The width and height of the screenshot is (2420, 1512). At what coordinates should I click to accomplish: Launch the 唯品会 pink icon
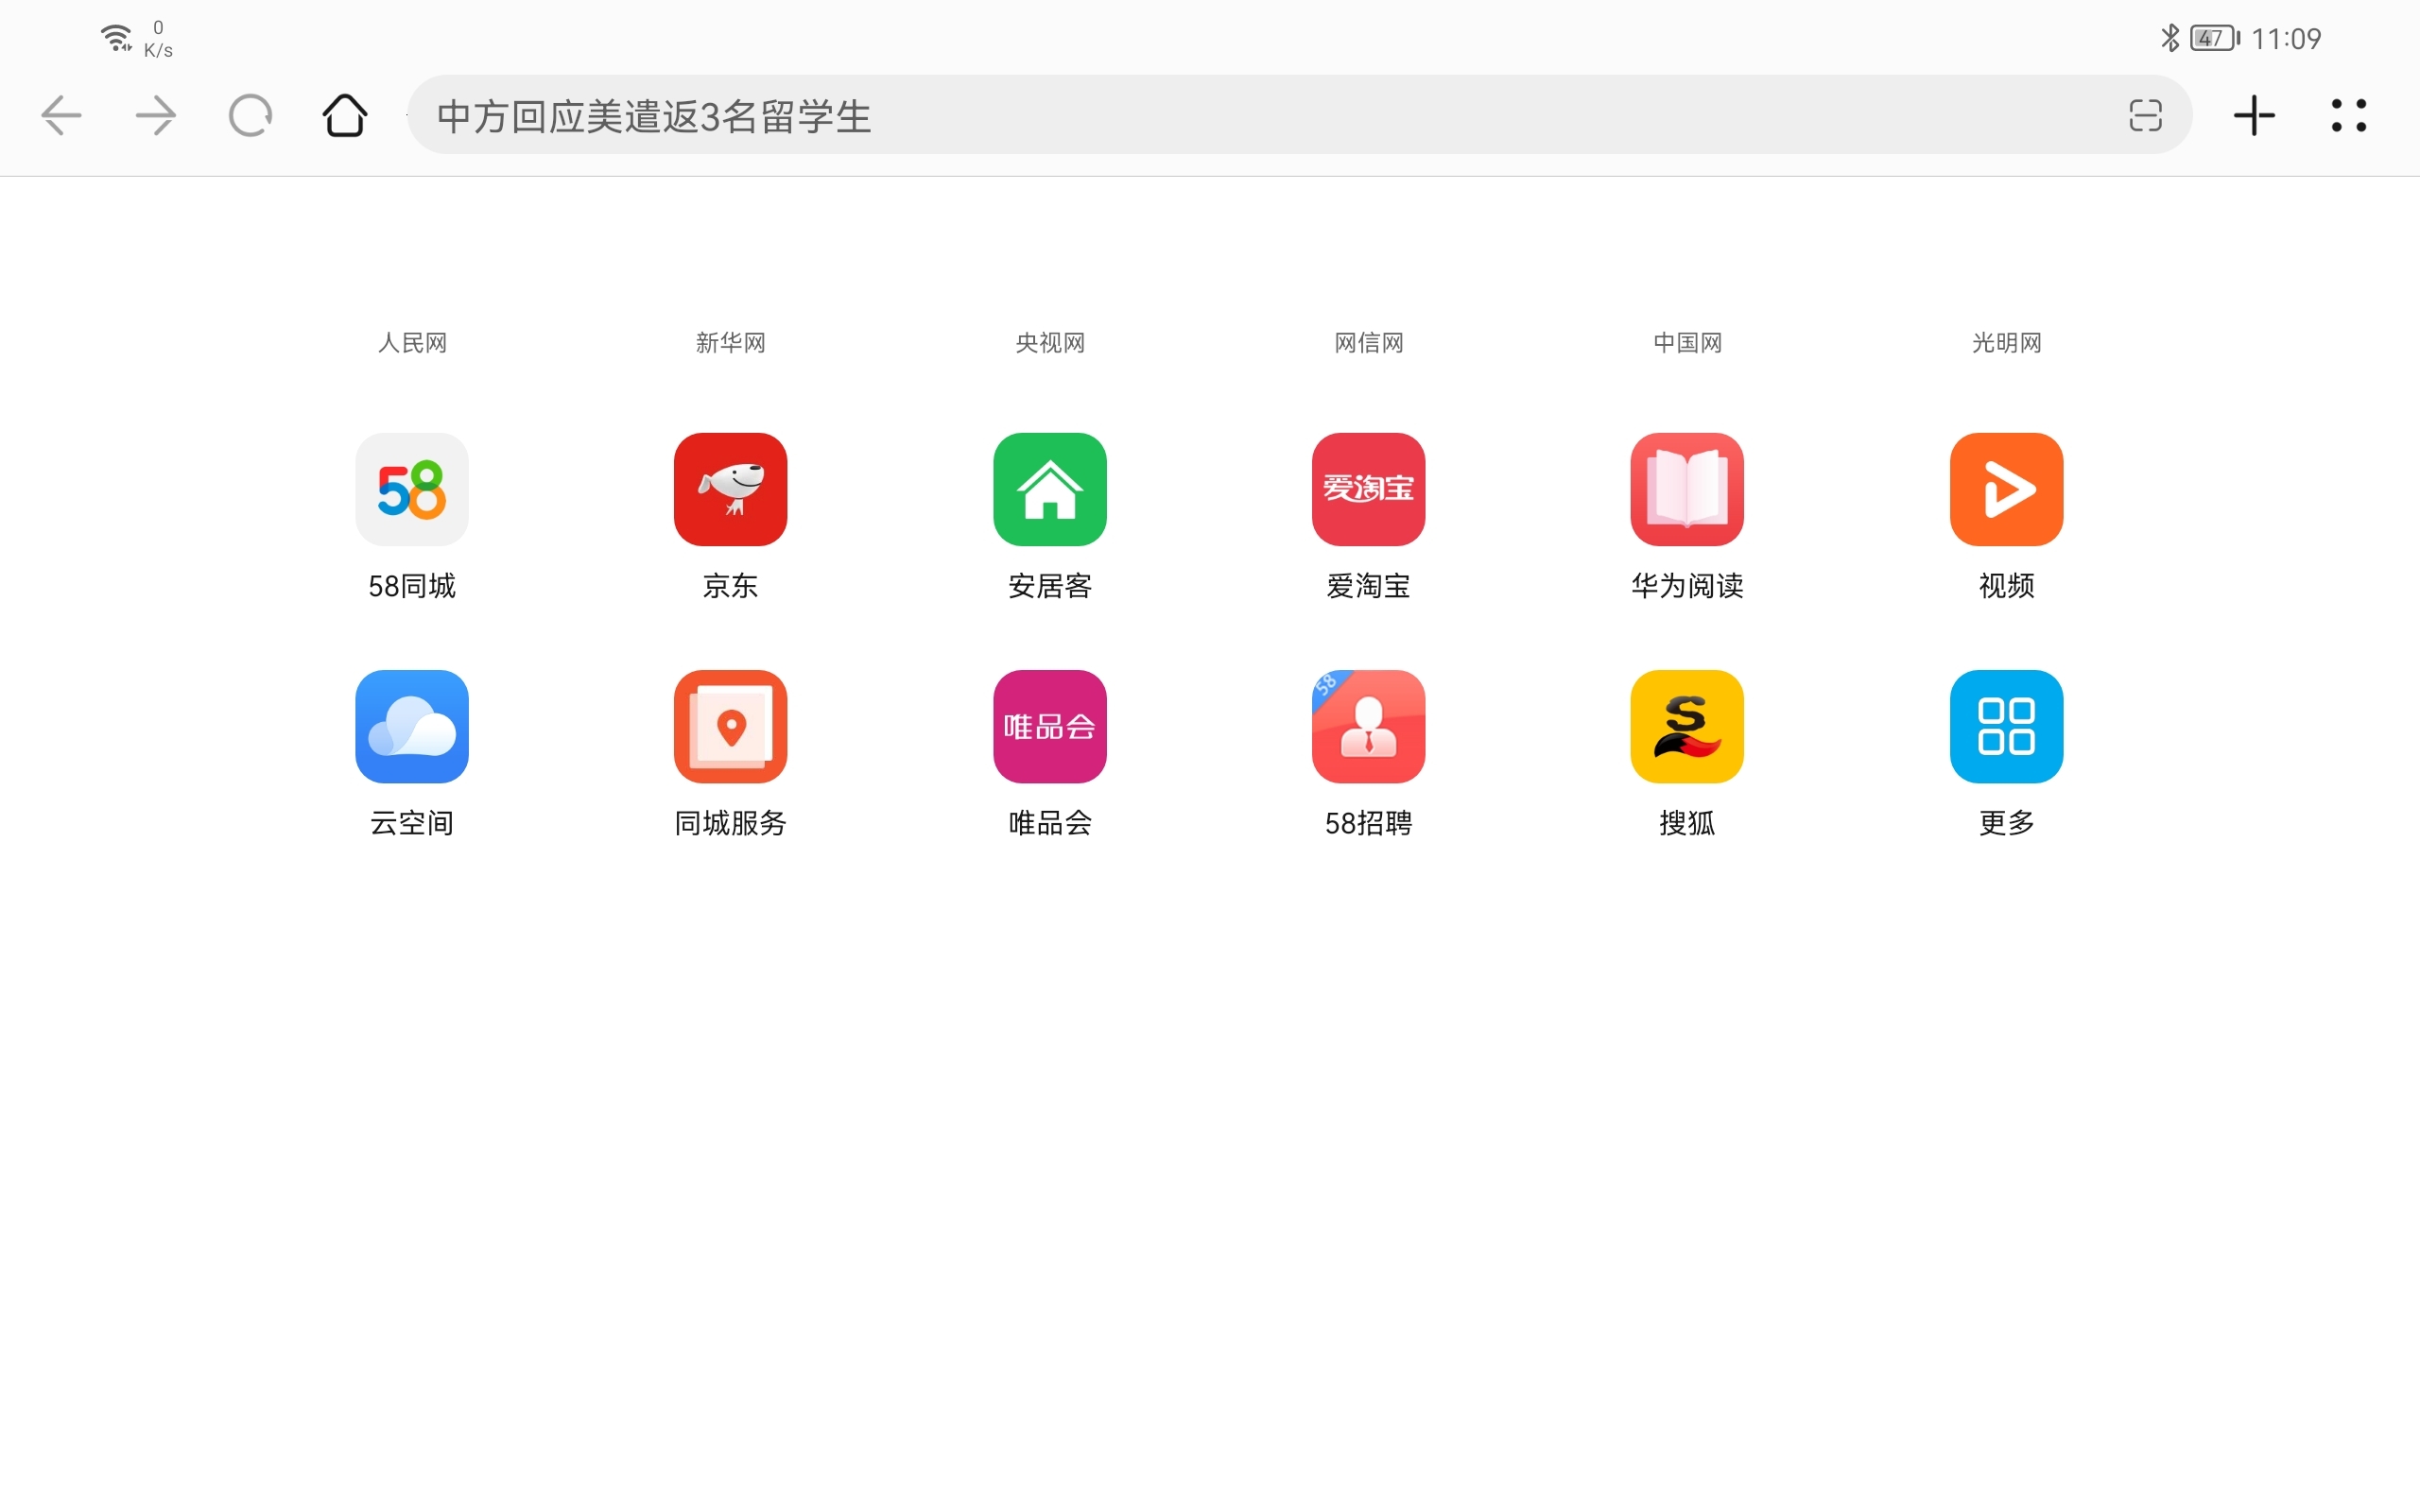click(x=1050, y=726)
